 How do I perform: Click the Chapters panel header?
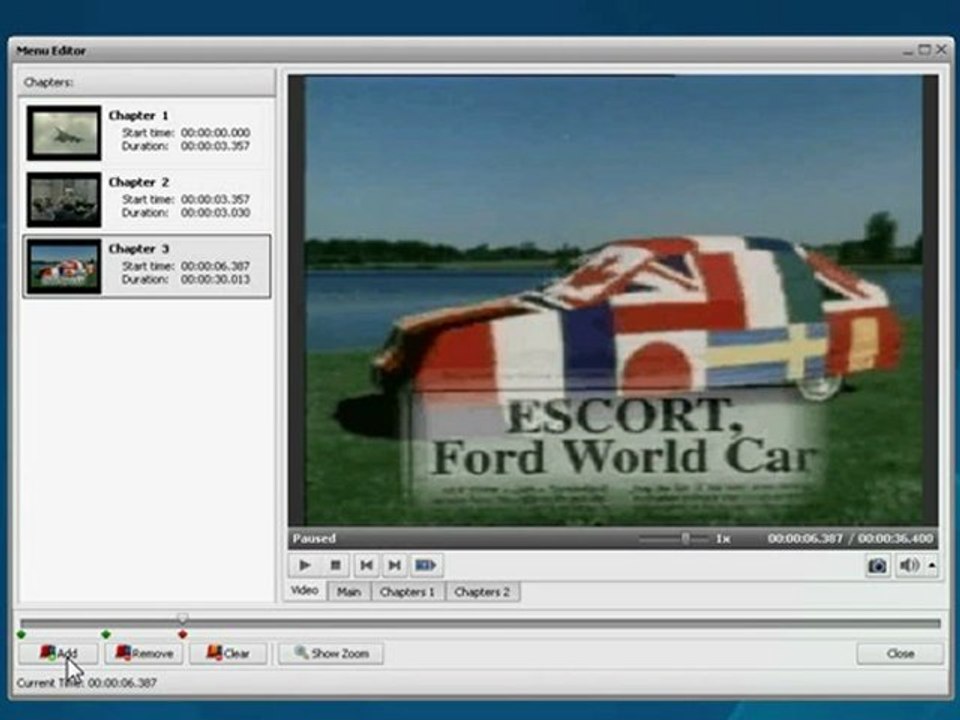(x=147, y=82)
